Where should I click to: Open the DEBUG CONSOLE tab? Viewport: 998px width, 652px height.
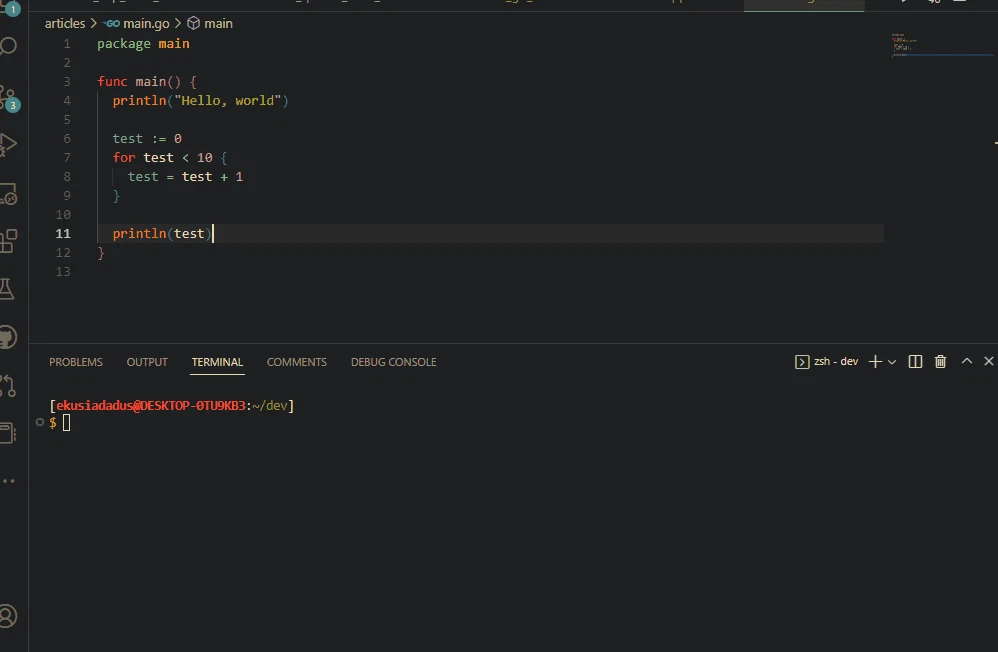point(393,362)
